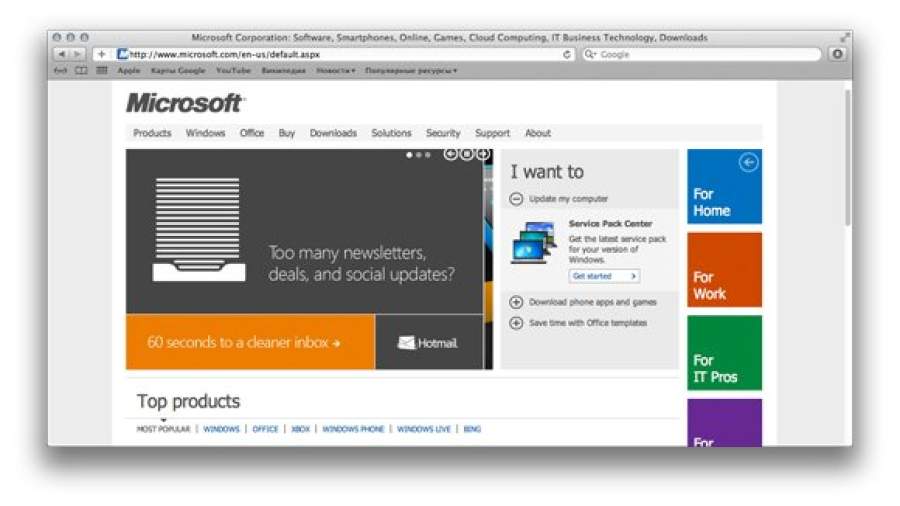Select the XBOX products tab
Image resolution: width=900 pixels, height=506 pixels.
click(x=300, y=429)
